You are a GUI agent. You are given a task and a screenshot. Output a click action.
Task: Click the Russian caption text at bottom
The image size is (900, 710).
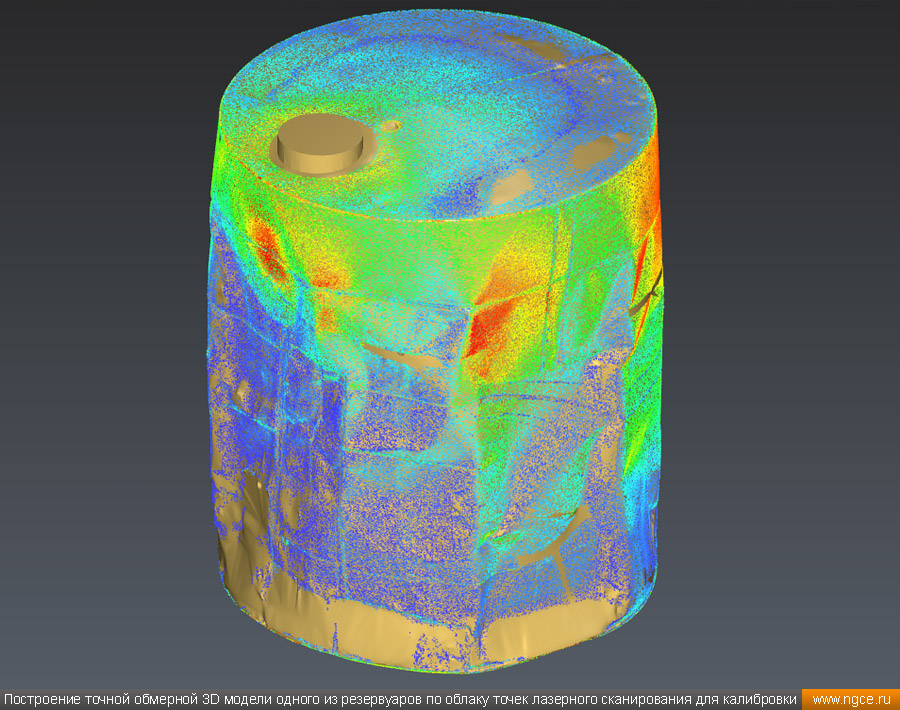click(400, 699)
